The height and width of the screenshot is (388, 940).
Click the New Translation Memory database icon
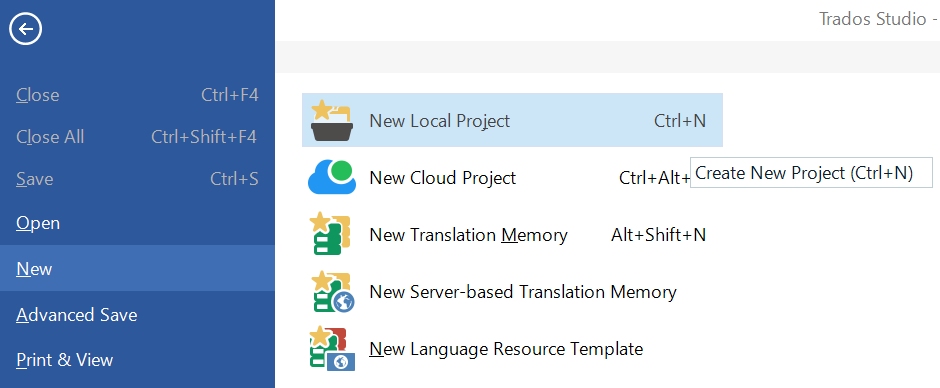coord(329,234)
